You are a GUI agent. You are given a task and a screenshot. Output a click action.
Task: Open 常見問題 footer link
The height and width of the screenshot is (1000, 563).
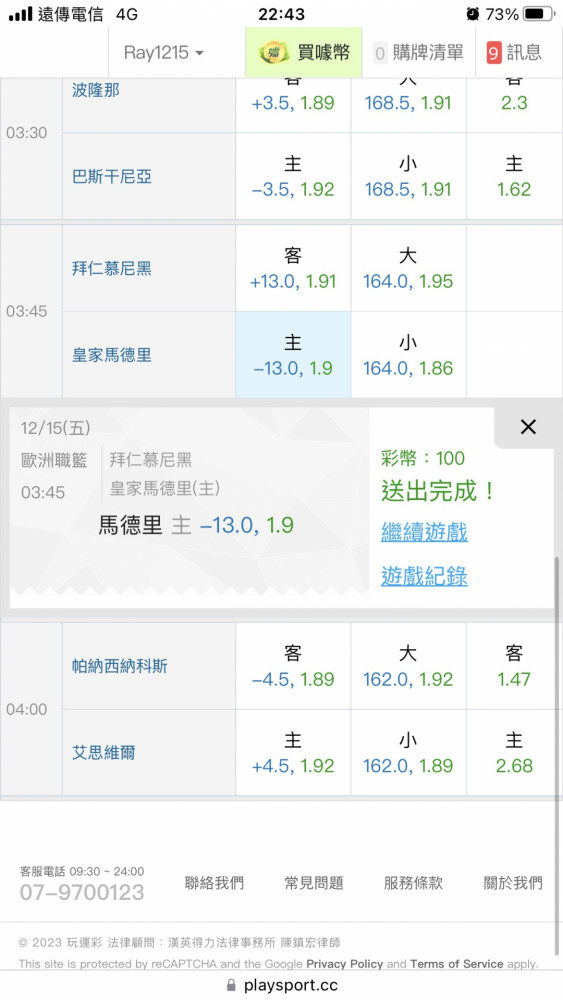(x=314, y=883)
